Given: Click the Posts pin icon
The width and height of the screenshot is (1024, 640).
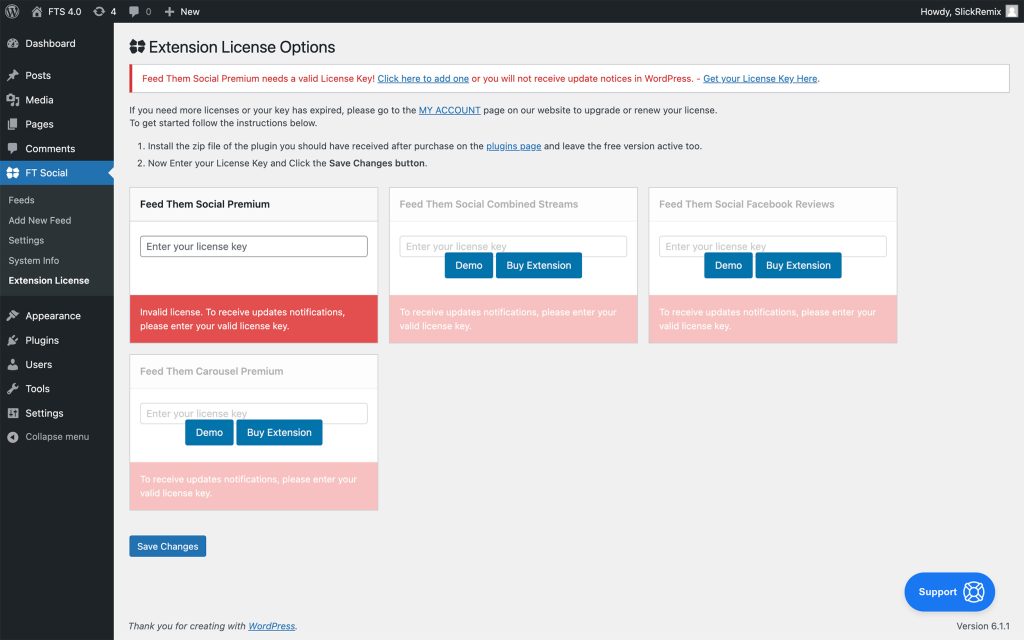Looking at the screenshot, I should pos(12,75).
